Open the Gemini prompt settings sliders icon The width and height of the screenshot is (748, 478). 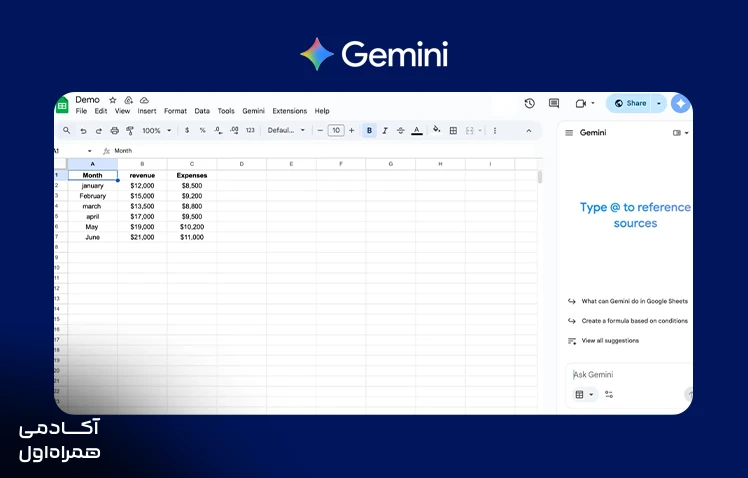[x=609, y=395]
